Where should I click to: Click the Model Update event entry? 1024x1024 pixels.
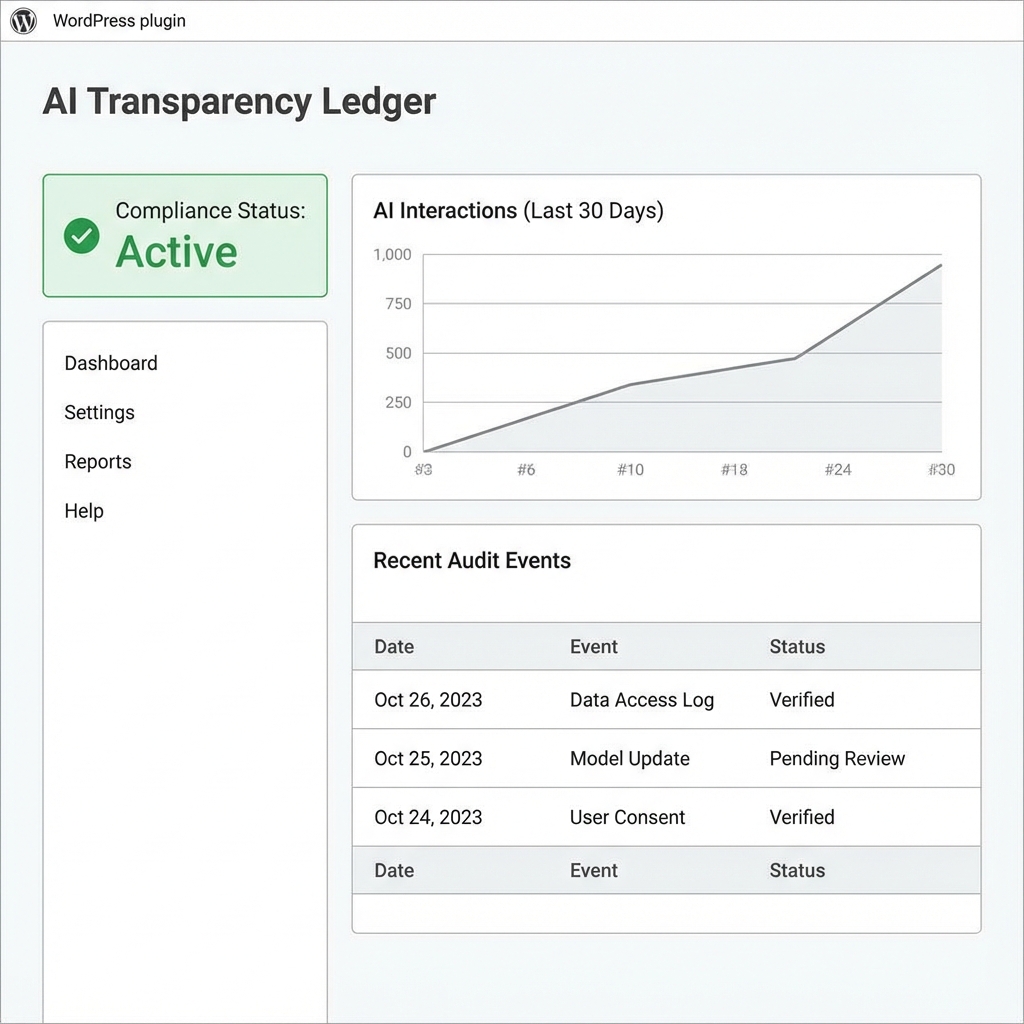point(629,759)
